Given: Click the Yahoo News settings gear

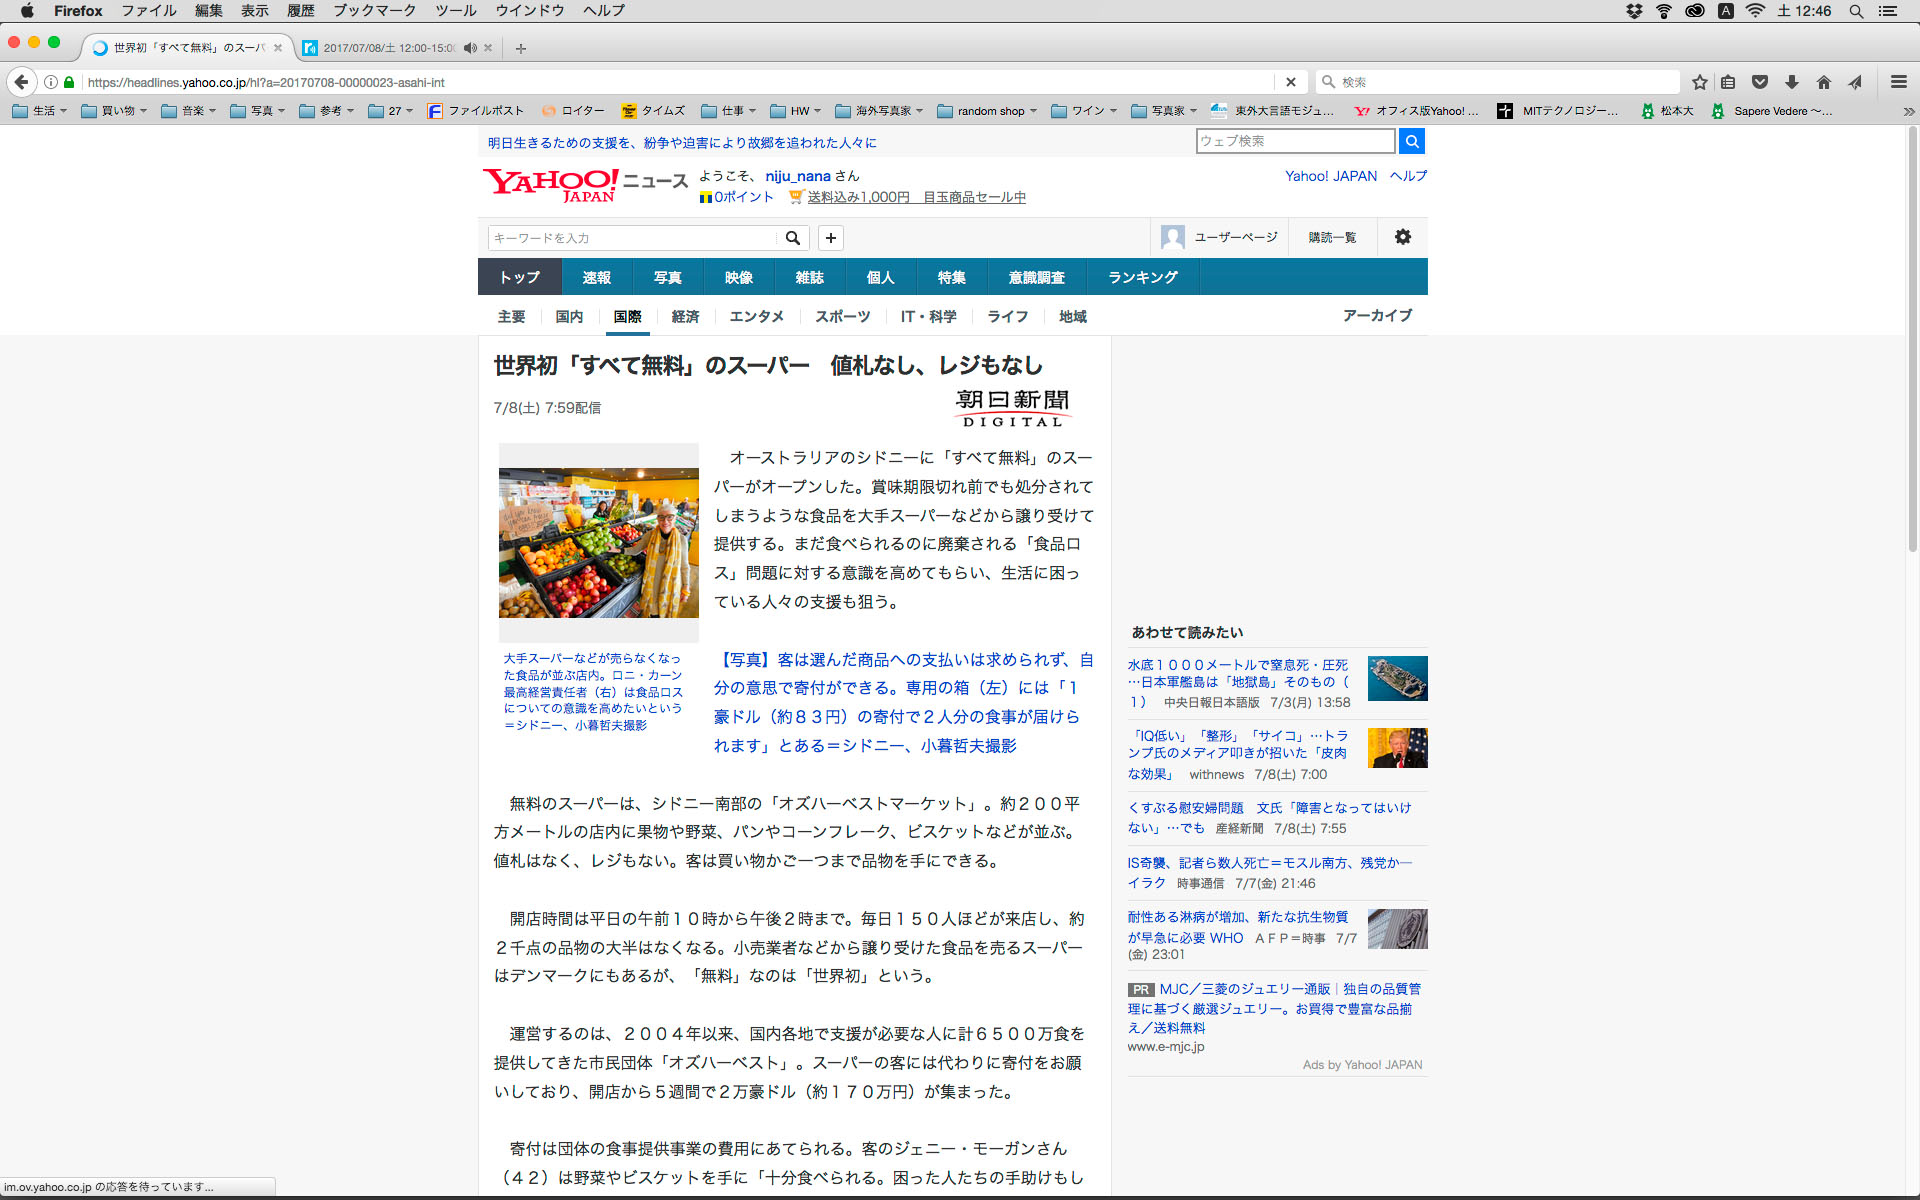Looking at the screenshot, I should [x=1402, y=237].
